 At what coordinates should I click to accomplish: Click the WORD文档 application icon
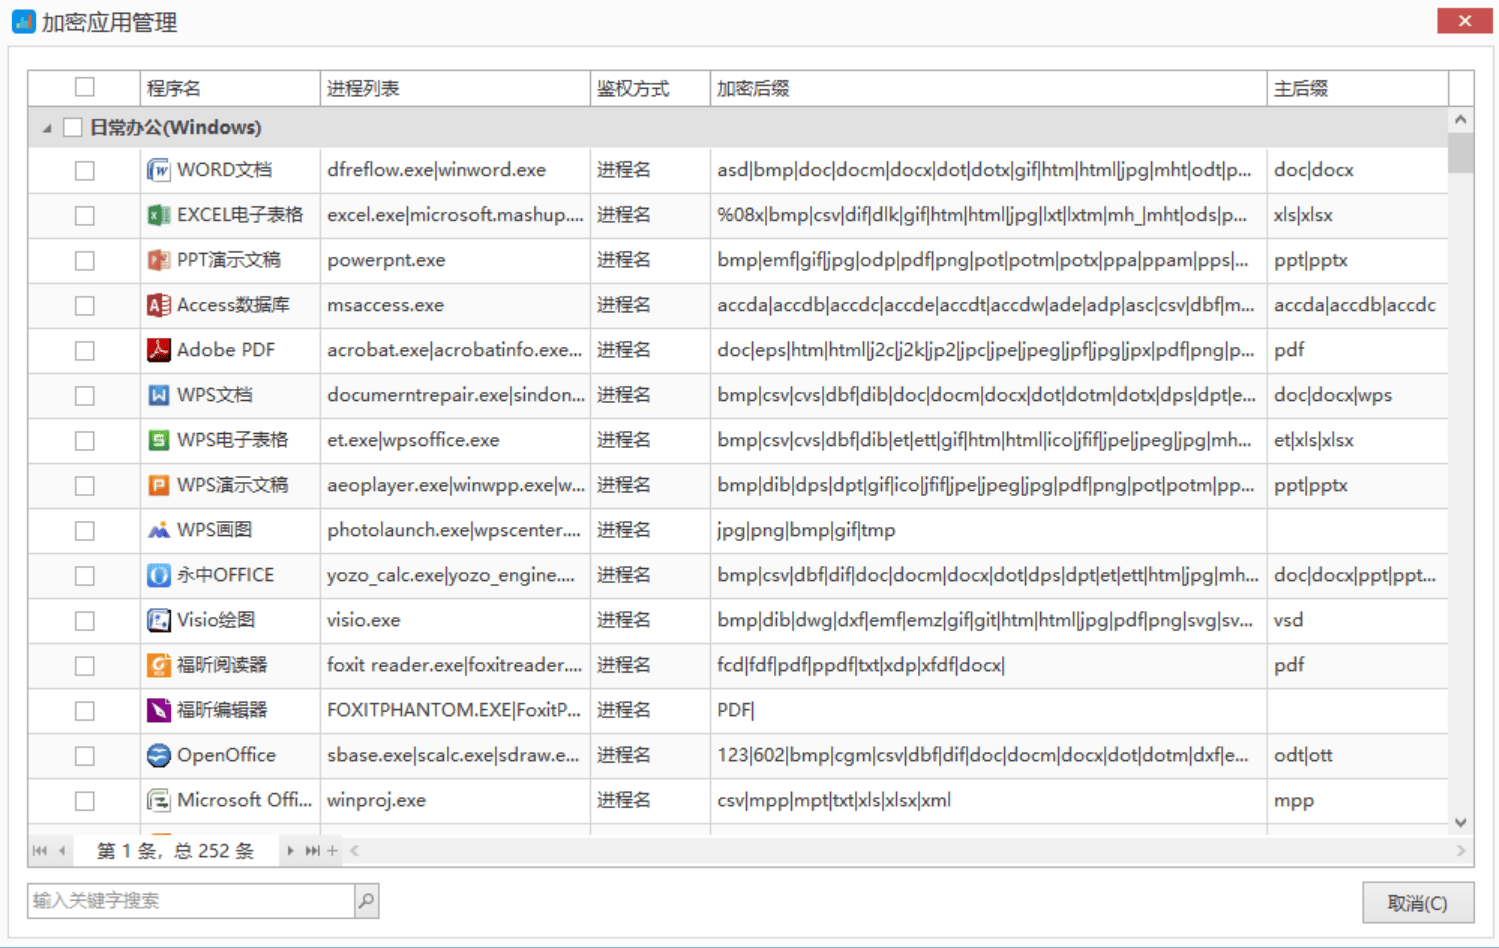tap(158, 170)
